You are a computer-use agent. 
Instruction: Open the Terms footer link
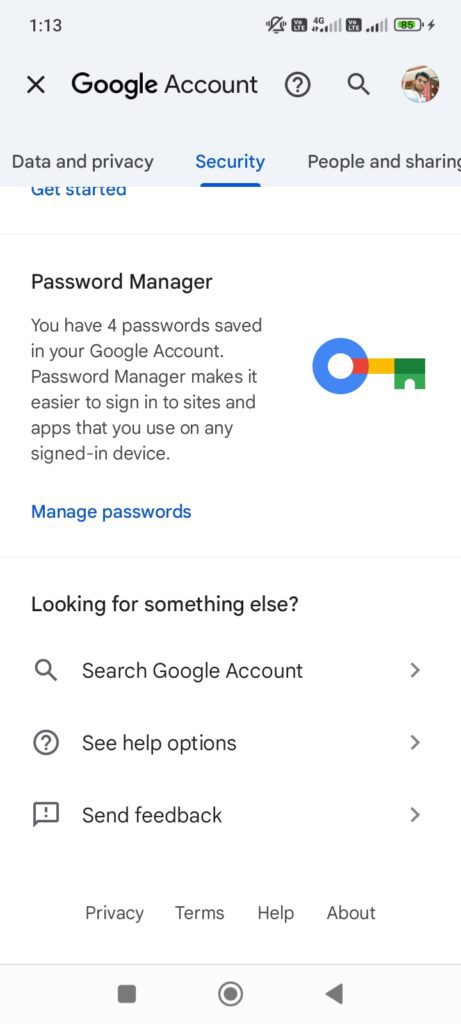[x=199, y=913]
